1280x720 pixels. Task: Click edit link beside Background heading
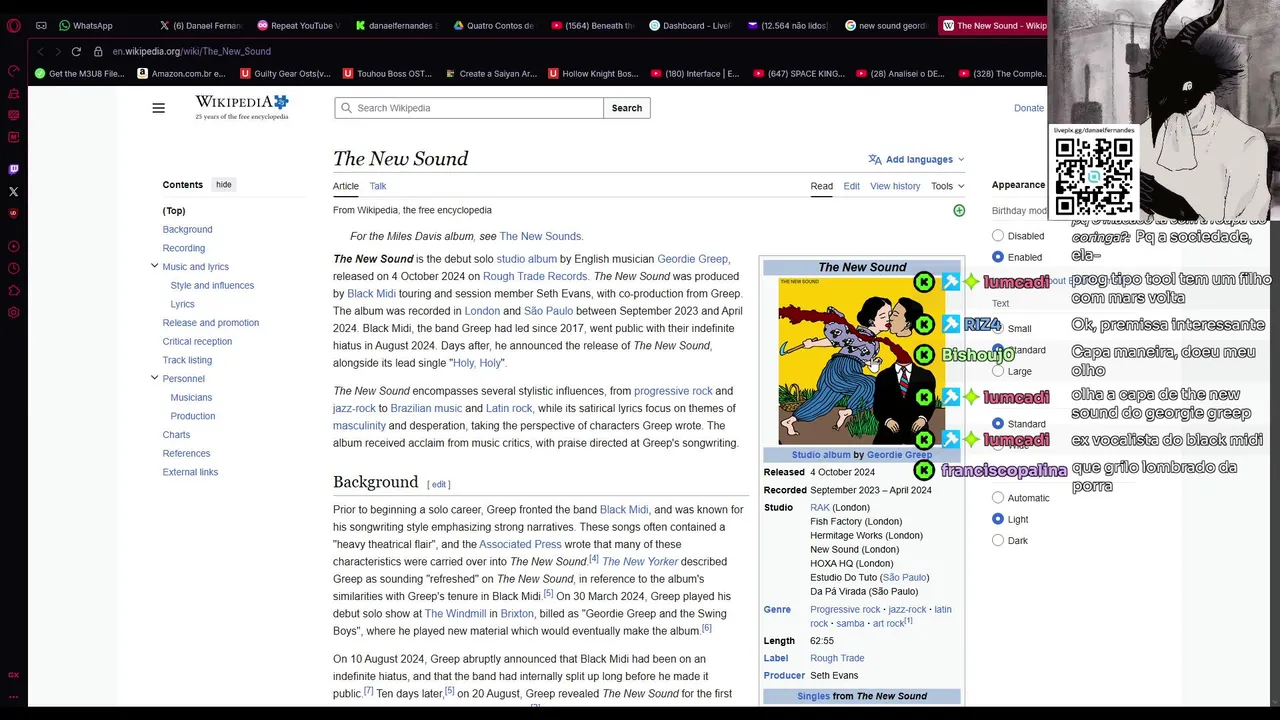click(439, 485)
